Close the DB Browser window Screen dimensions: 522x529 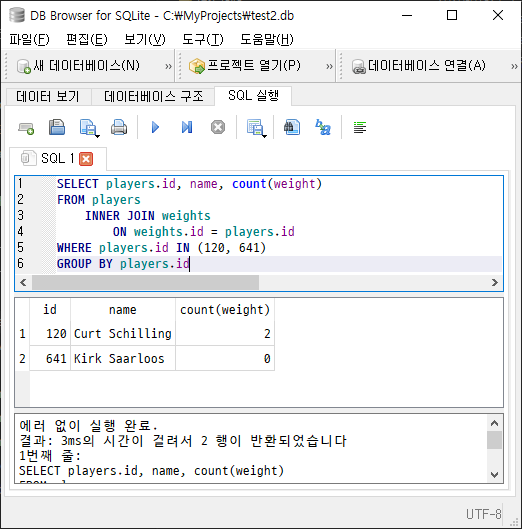[498, 16]
